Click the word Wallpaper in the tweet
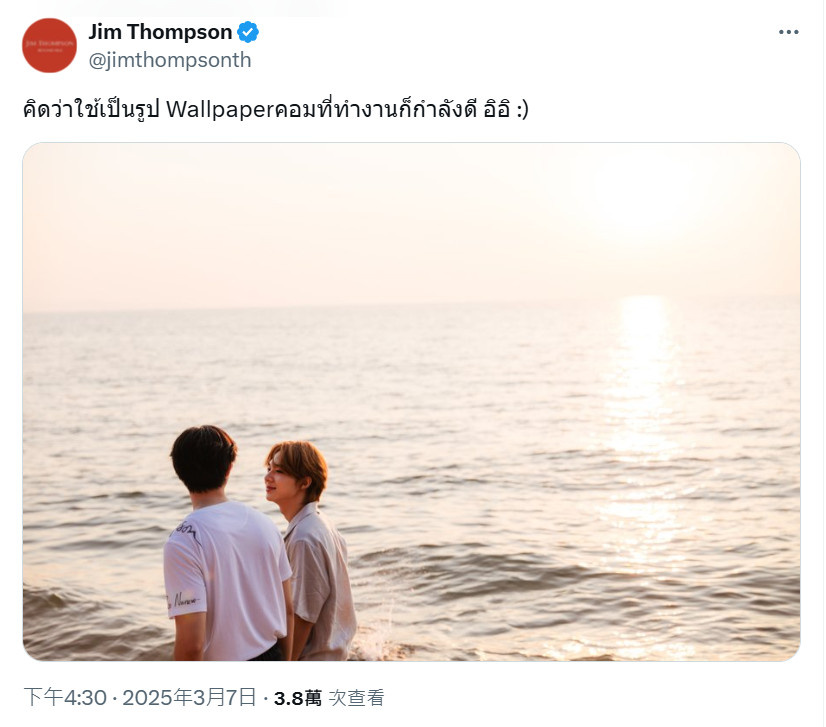The width and height of the screenshot is (826, 727). tap(221, 110)
